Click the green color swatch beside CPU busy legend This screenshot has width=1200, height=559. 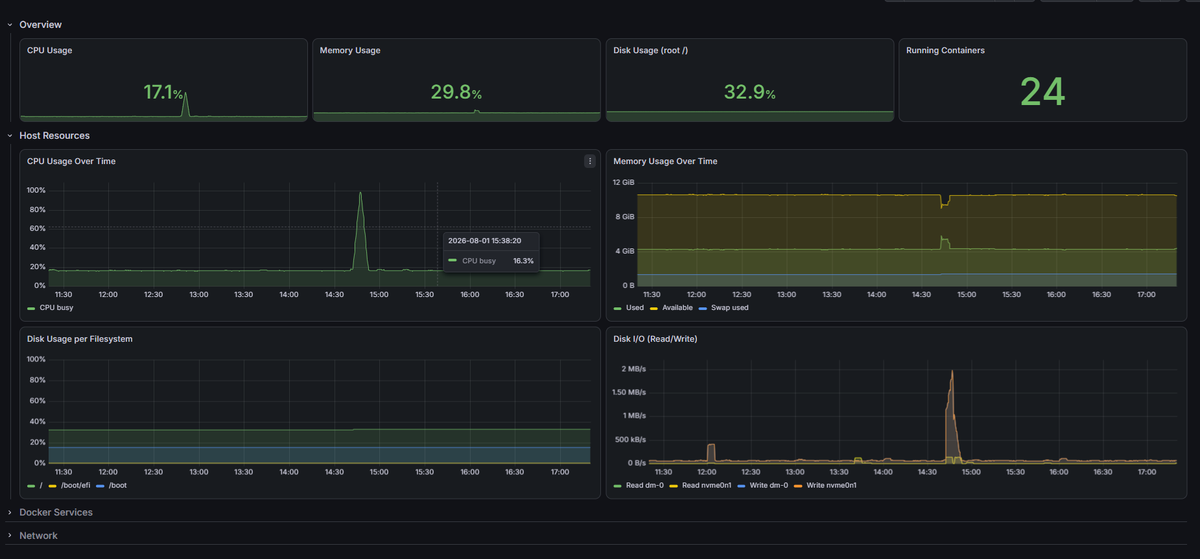point(32,308)
